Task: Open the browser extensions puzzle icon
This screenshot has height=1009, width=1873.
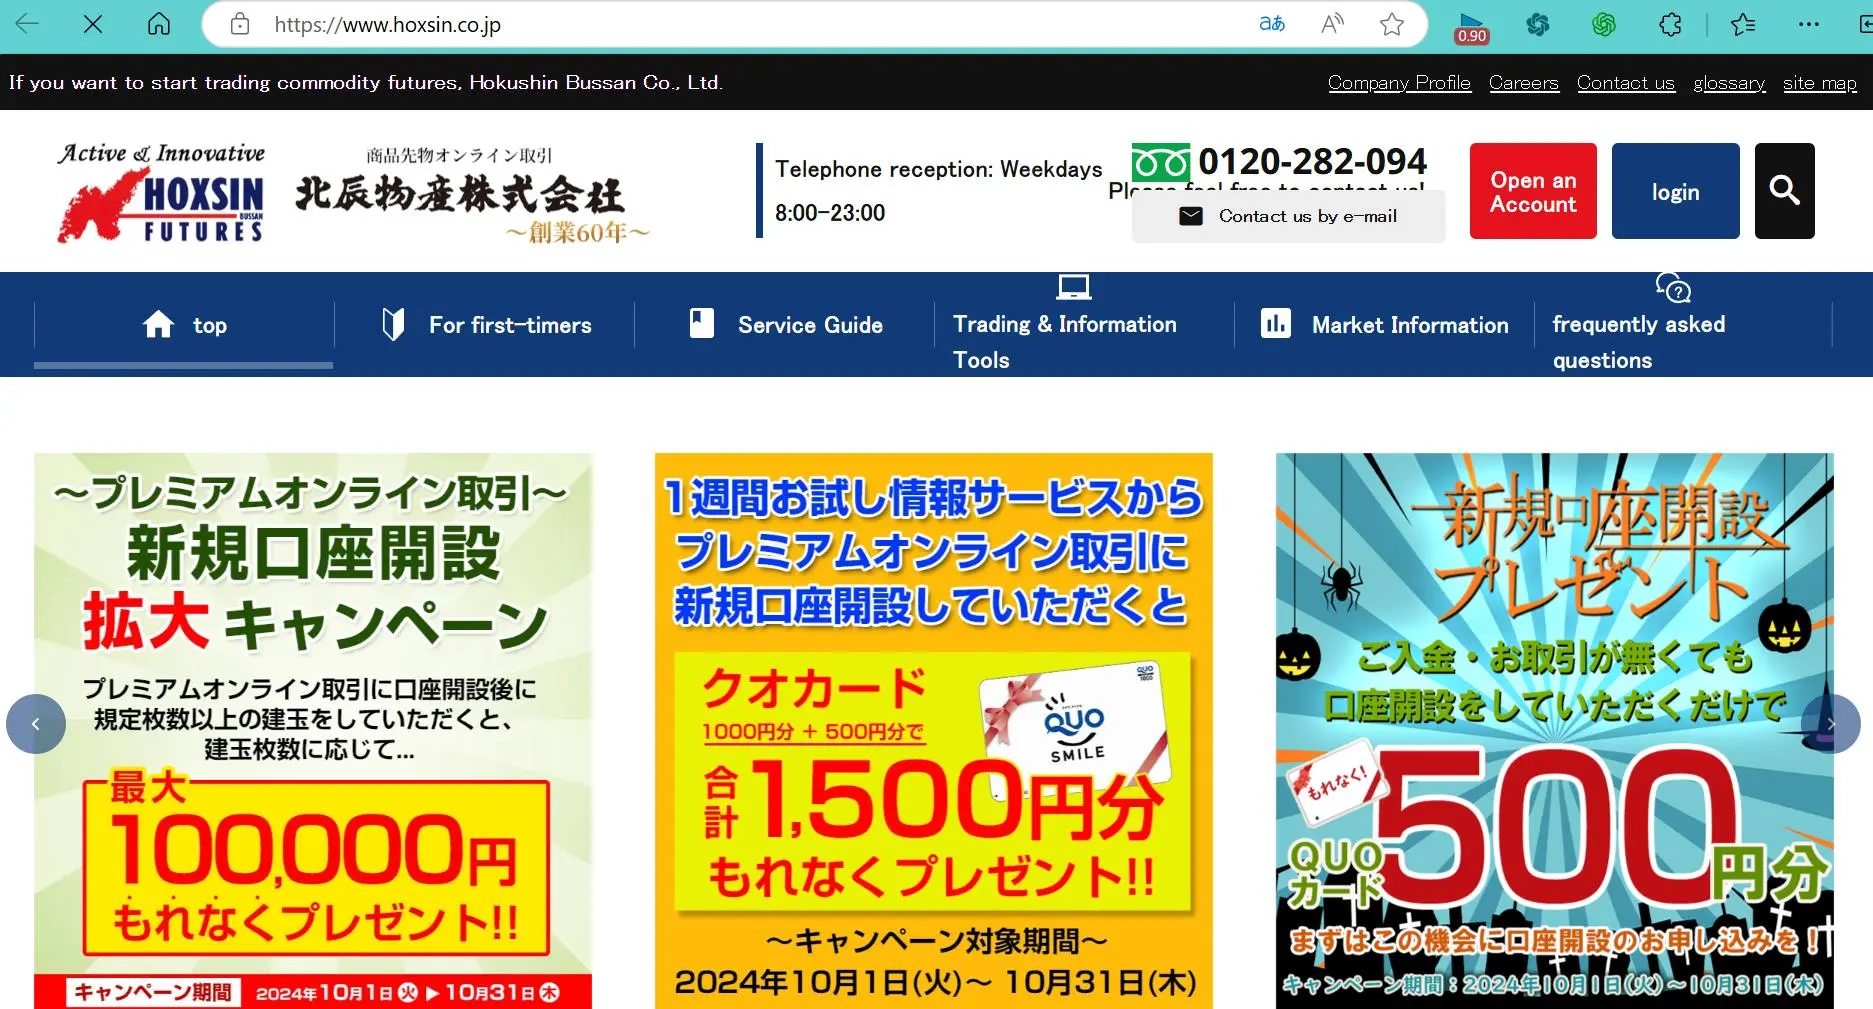Action: coord(1670,24)
